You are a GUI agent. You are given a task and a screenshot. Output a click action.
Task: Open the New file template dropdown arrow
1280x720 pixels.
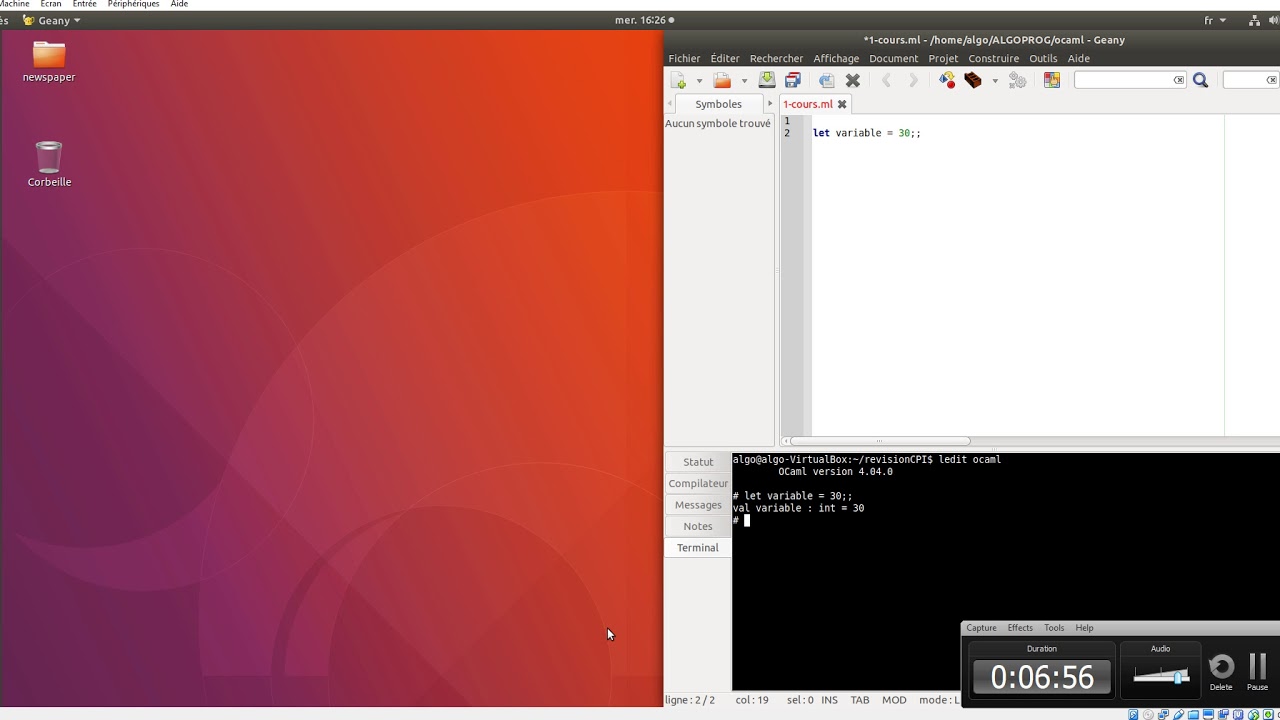click(x=699, y=81)
